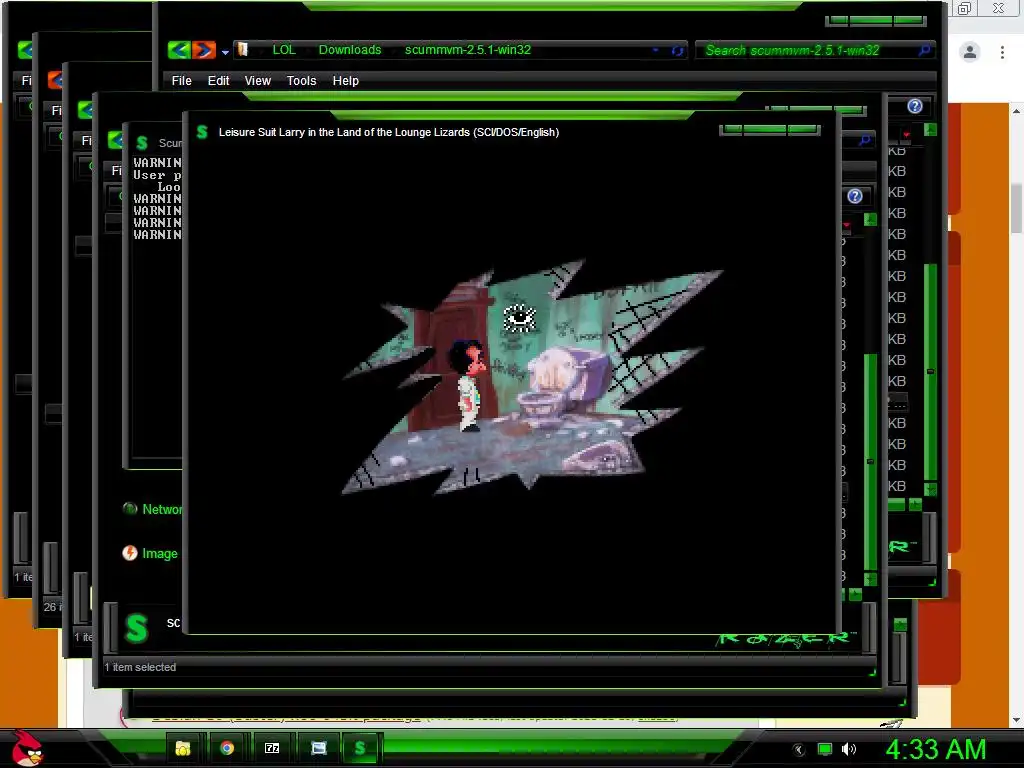Viewport: 1024px width, 768px height.
Task: Switch to ScummVM in the taskbar
Action: (x=360, y=748)
